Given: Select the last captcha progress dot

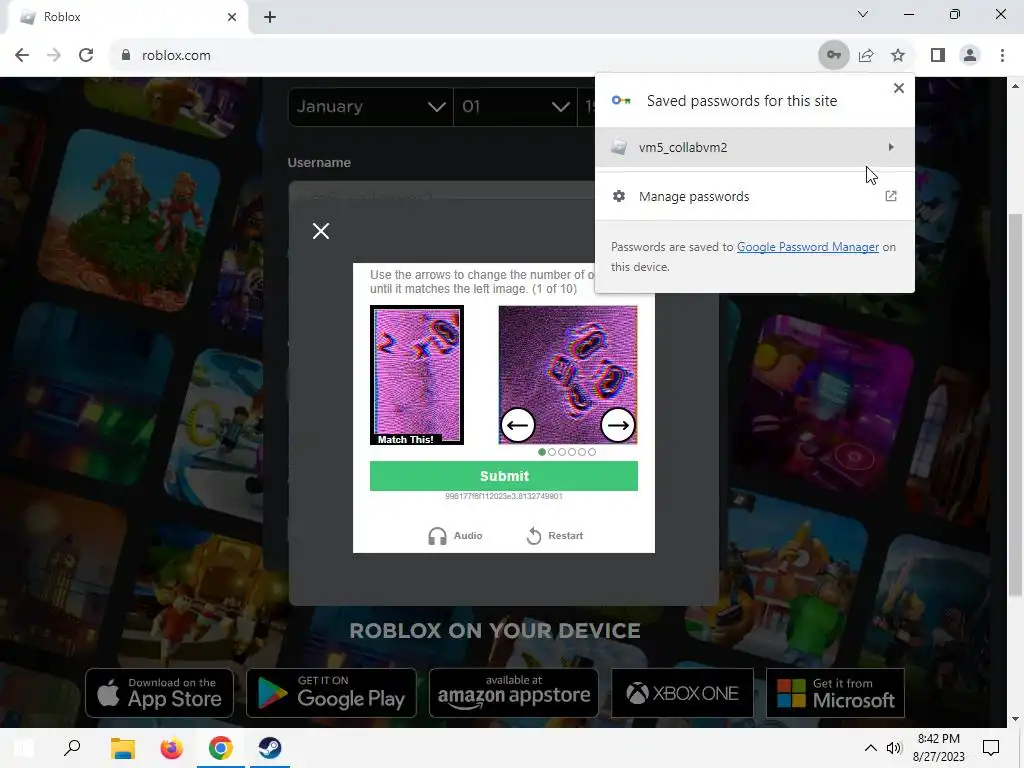Looking at the screenshot, I should pyautogui.click(x=592, y=452).
